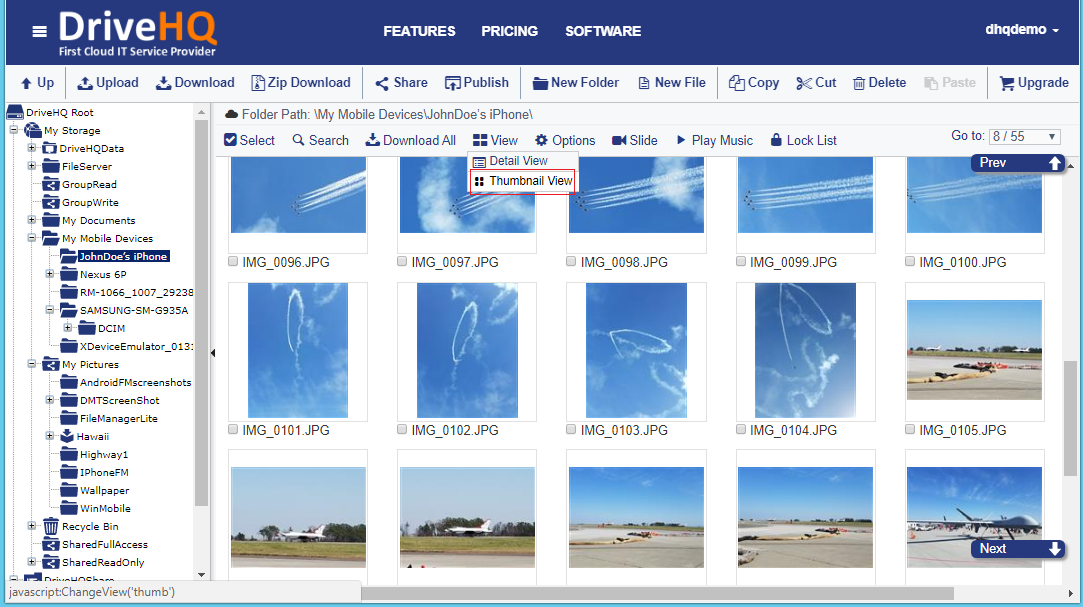Viewport: 1083px width, 607px height.
Task: Click the Zip Download icon
Action: (258, 83)
